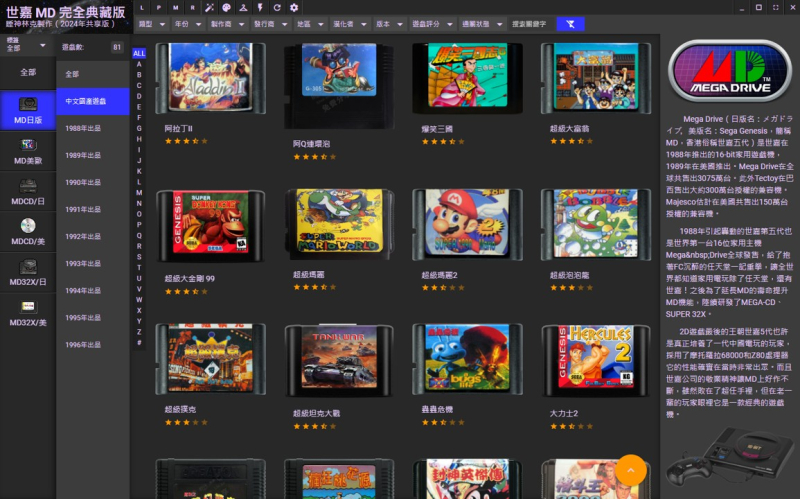The width and height of the screenshot is (800, 499).
Task: Open the 超級瑪麗 Super Mario World cartridge
Action: click(339, 224)
